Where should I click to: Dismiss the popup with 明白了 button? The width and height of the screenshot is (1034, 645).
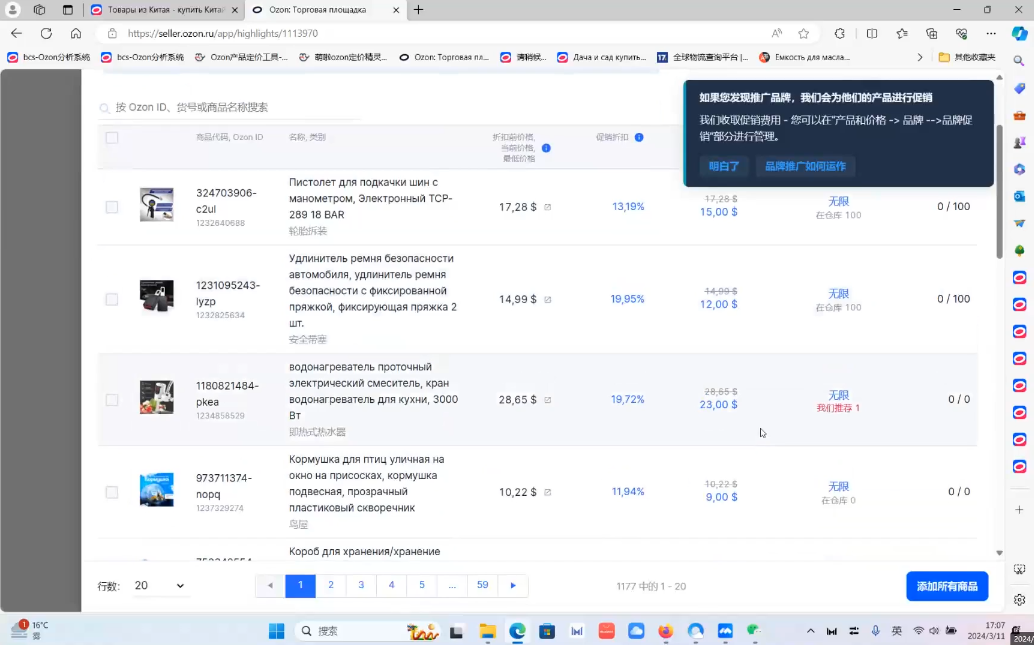[x=723, y=166]
